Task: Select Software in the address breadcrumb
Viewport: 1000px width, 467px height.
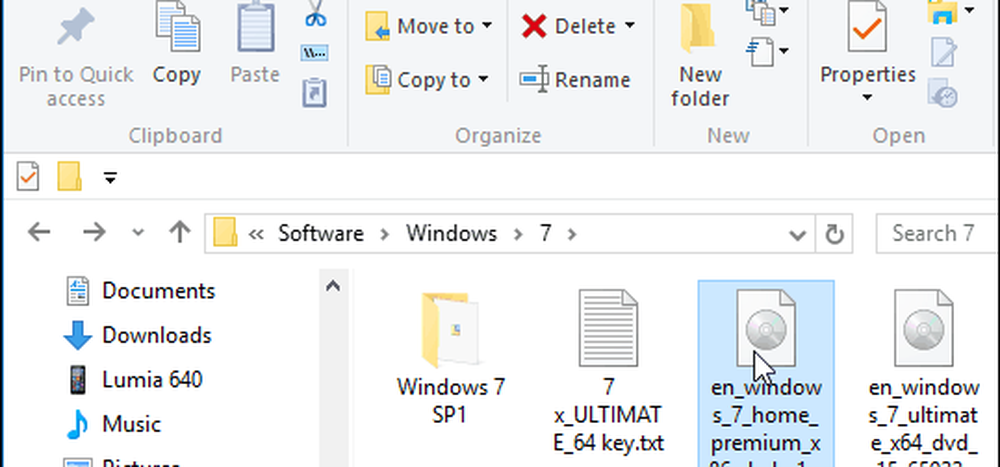Action: coord(320,234)
